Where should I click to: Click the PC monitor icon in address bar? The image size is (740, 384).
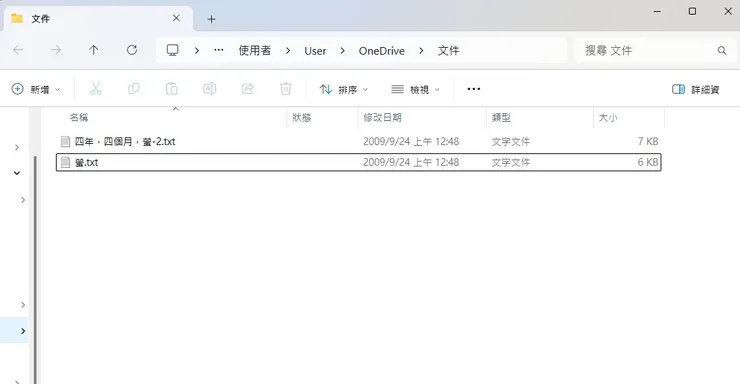pyautogui.click(x=173, y=50)
